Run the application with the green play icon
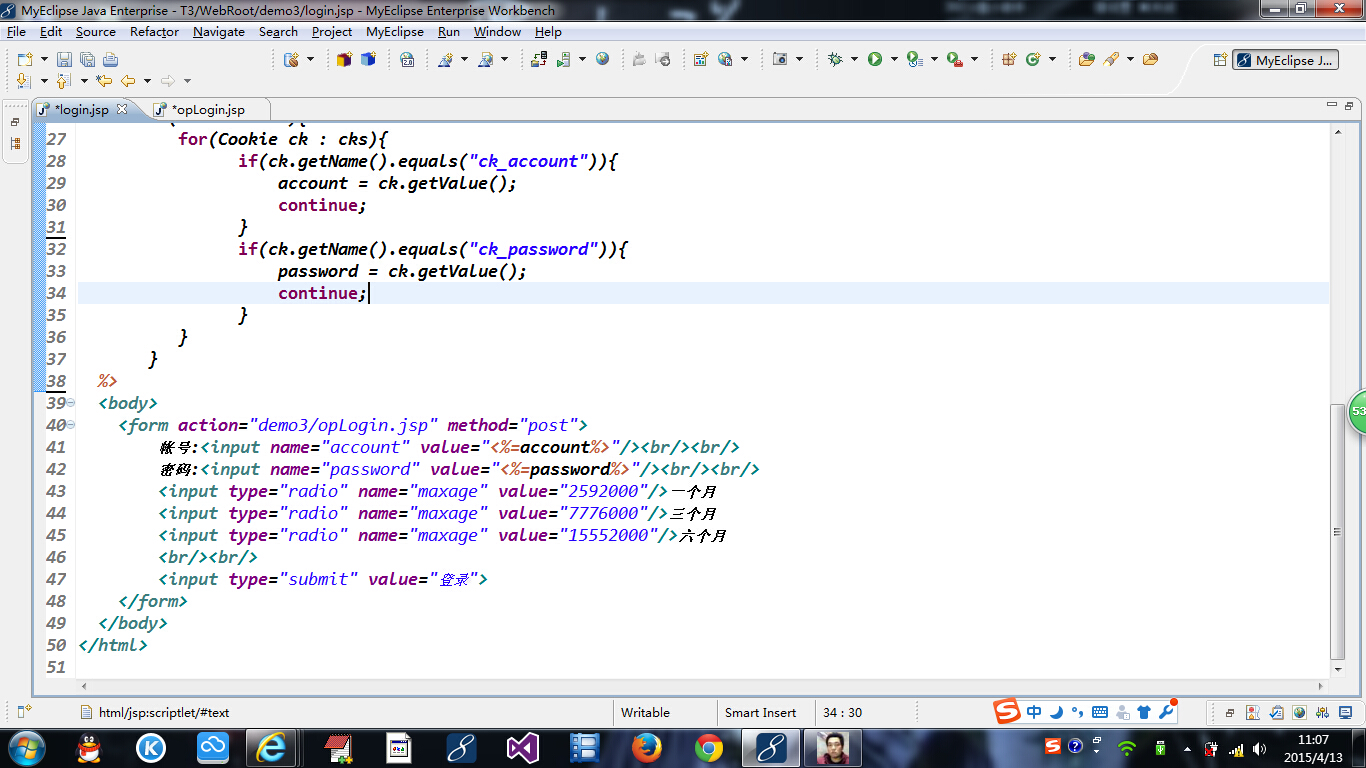The image size is (1366, 768). (875, 60)
